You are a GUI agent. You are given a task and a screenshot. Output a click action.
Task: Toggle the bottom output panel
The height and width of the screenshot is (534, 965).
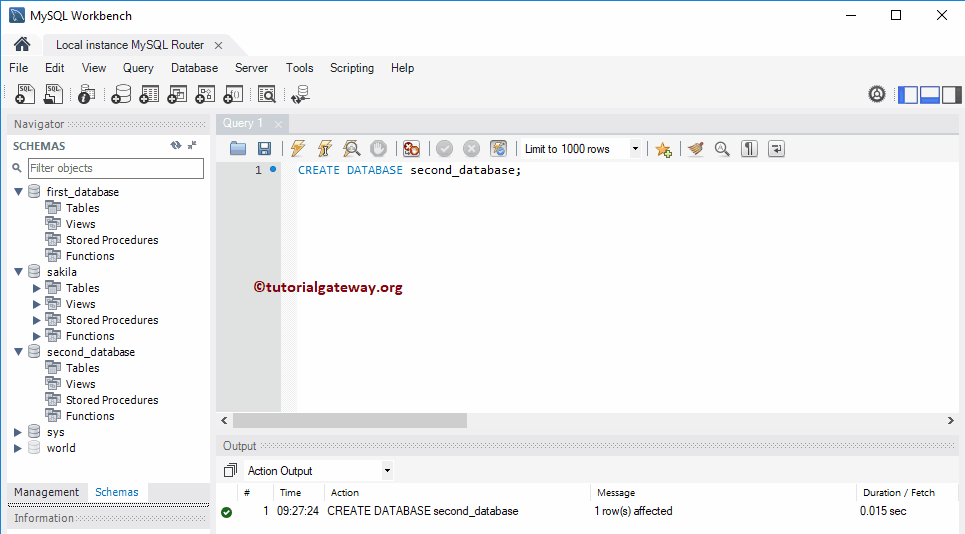[929, 95]
